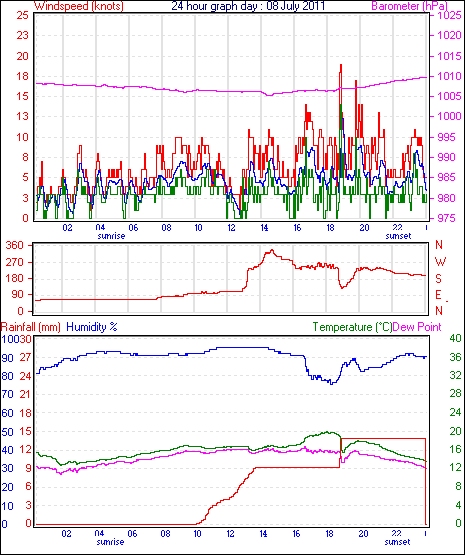
Task: Click the sunrise label under top graph
Action: point(111,236)
